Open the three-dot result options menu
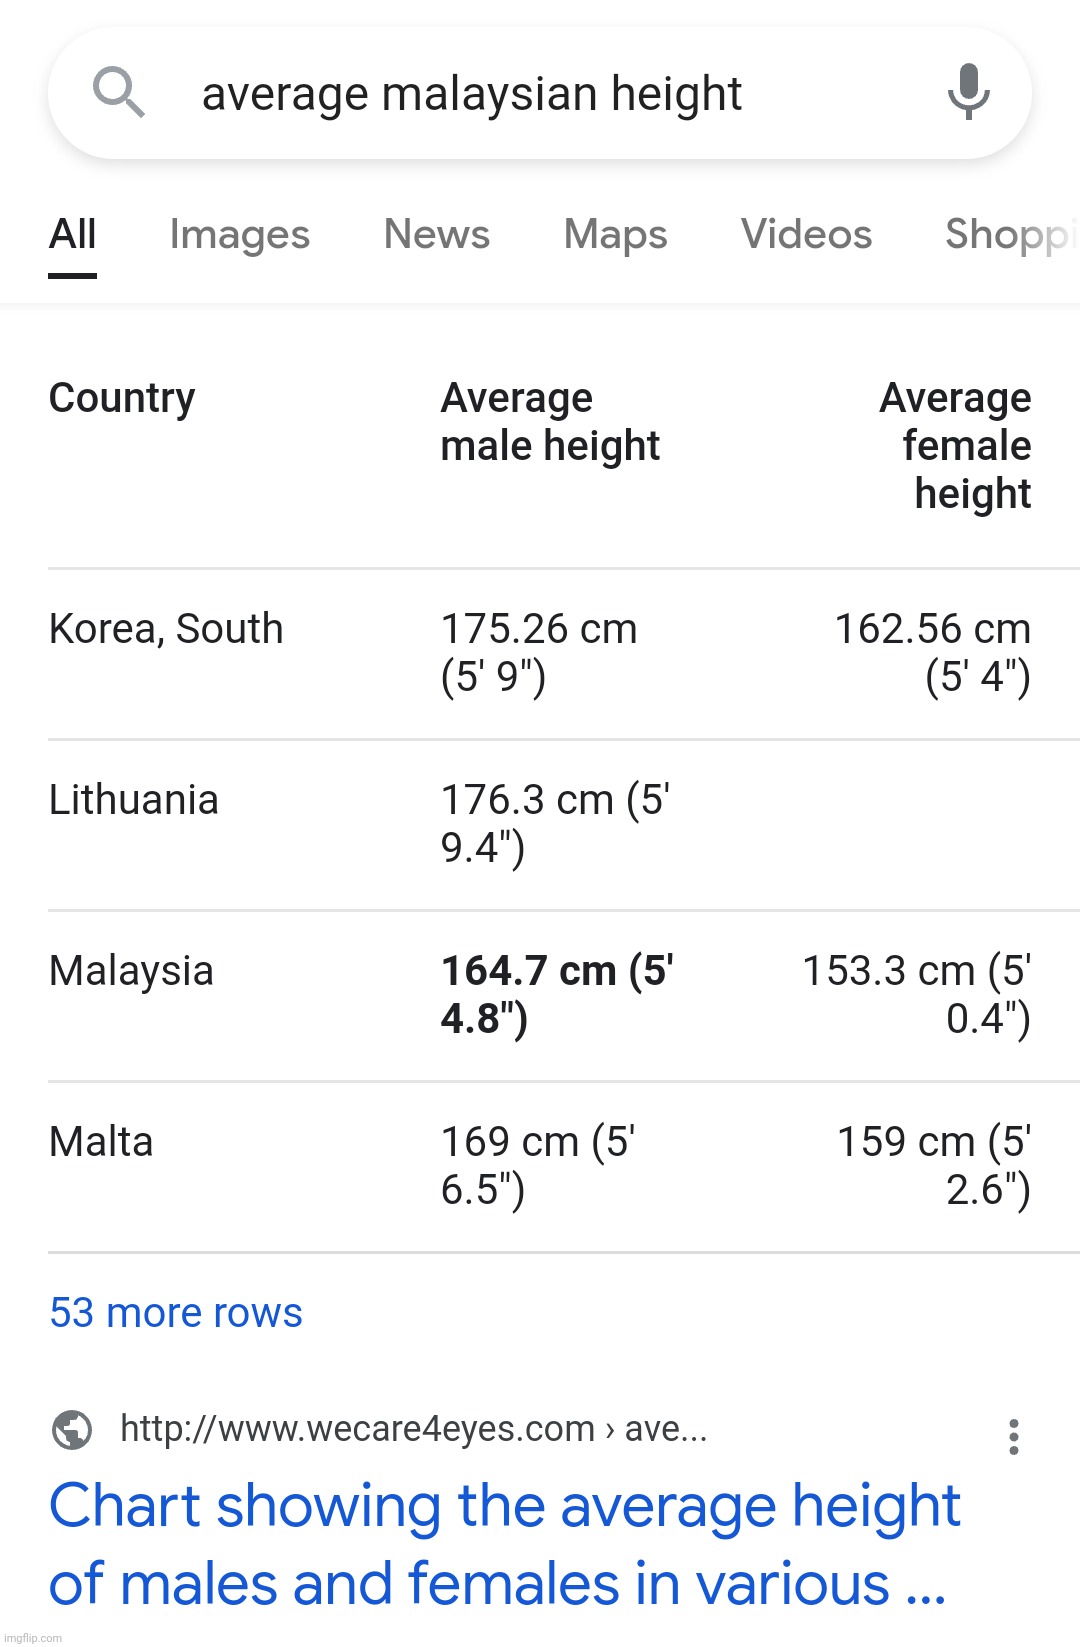 click(x=1014, y=1436)
